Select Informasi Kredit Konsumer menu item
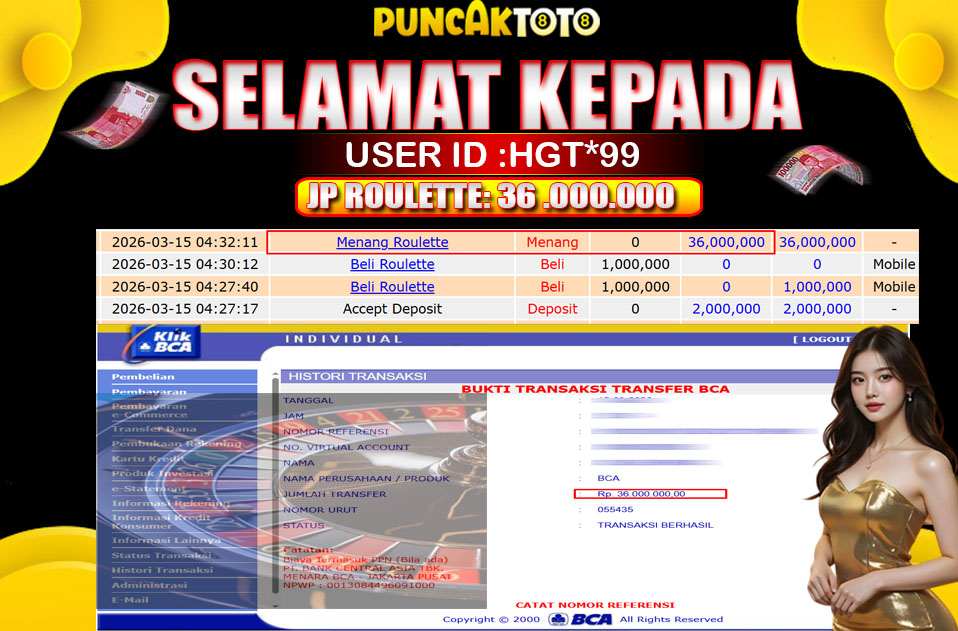The height and width of the screenshot is (631, 958). (161, 521)
